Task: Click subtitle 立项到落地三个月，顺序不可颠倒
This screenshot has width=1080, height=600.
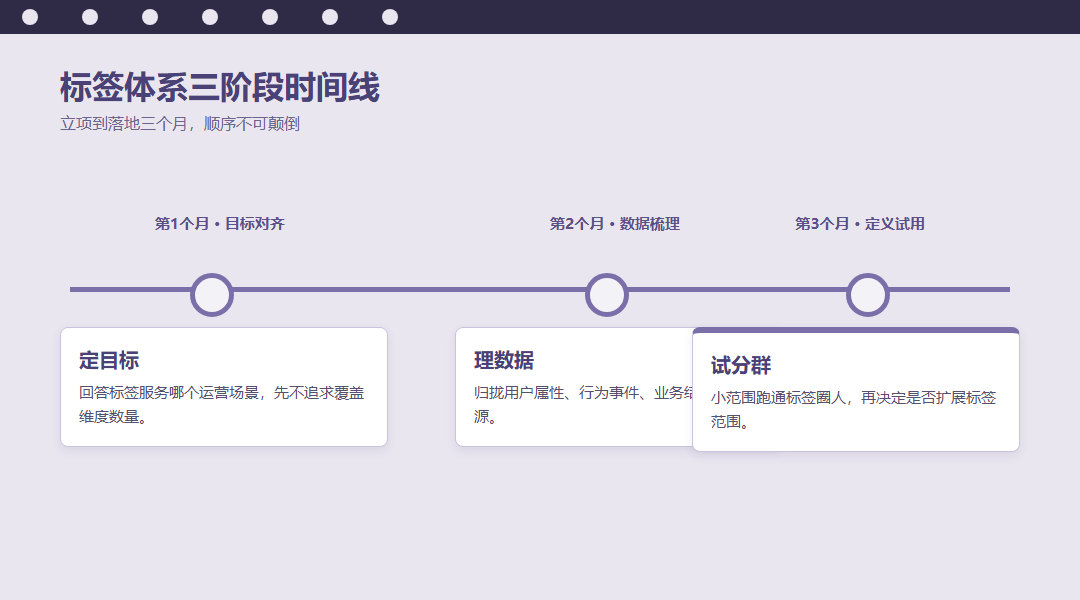Action: [x=180, y=124]
